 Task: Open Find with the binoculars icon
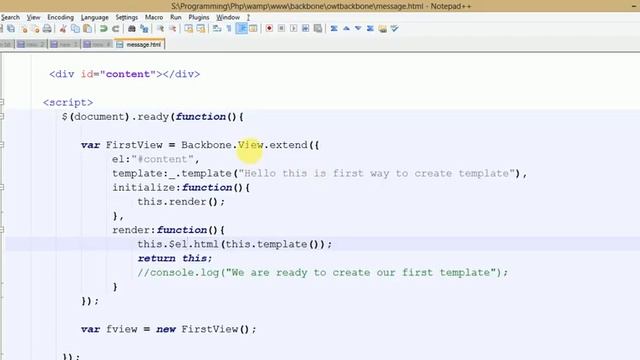tap(131, 29)
